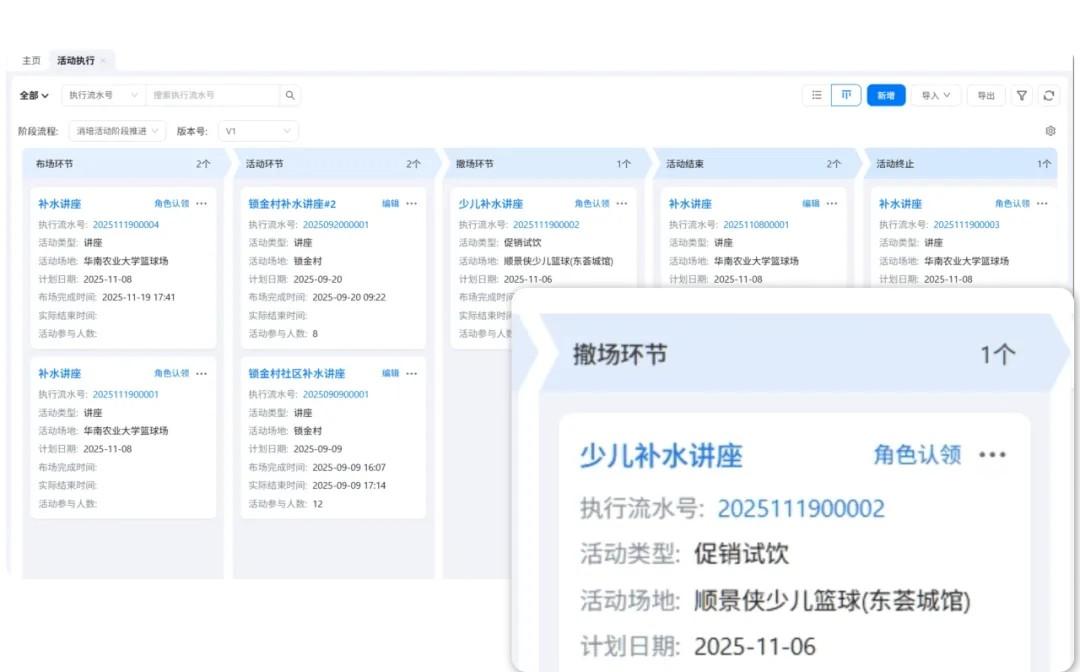Screen dimensions: 1080x672
Task: Click the search magnifier icon
Action: 289,95
